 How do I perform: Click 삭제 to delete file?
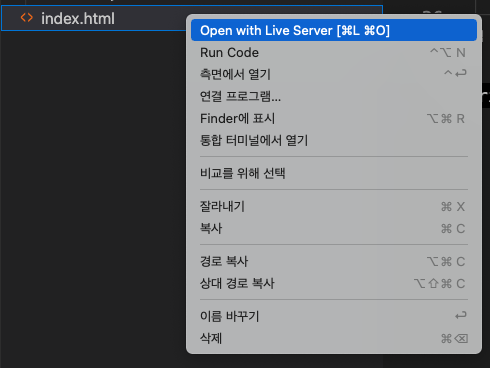[334, 338]
